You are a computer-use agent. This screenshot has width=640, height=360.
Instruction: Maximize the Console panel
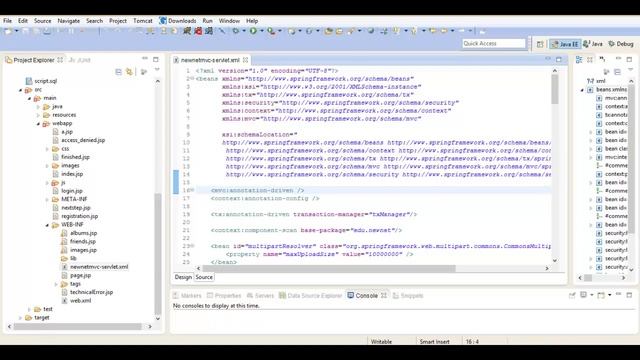click(x=629, y=295)
